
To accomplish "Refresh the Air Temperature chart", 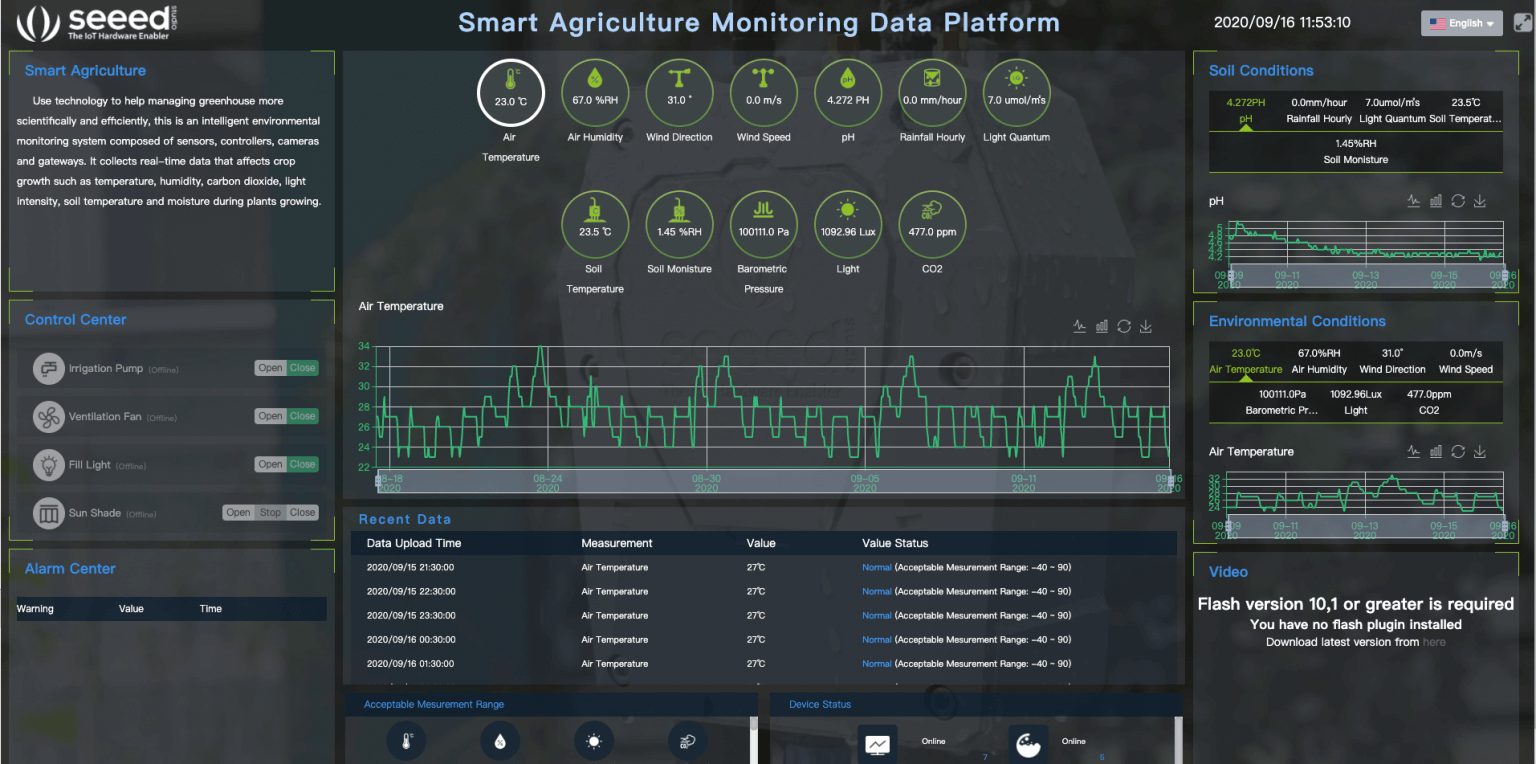I will point(1124,326).
